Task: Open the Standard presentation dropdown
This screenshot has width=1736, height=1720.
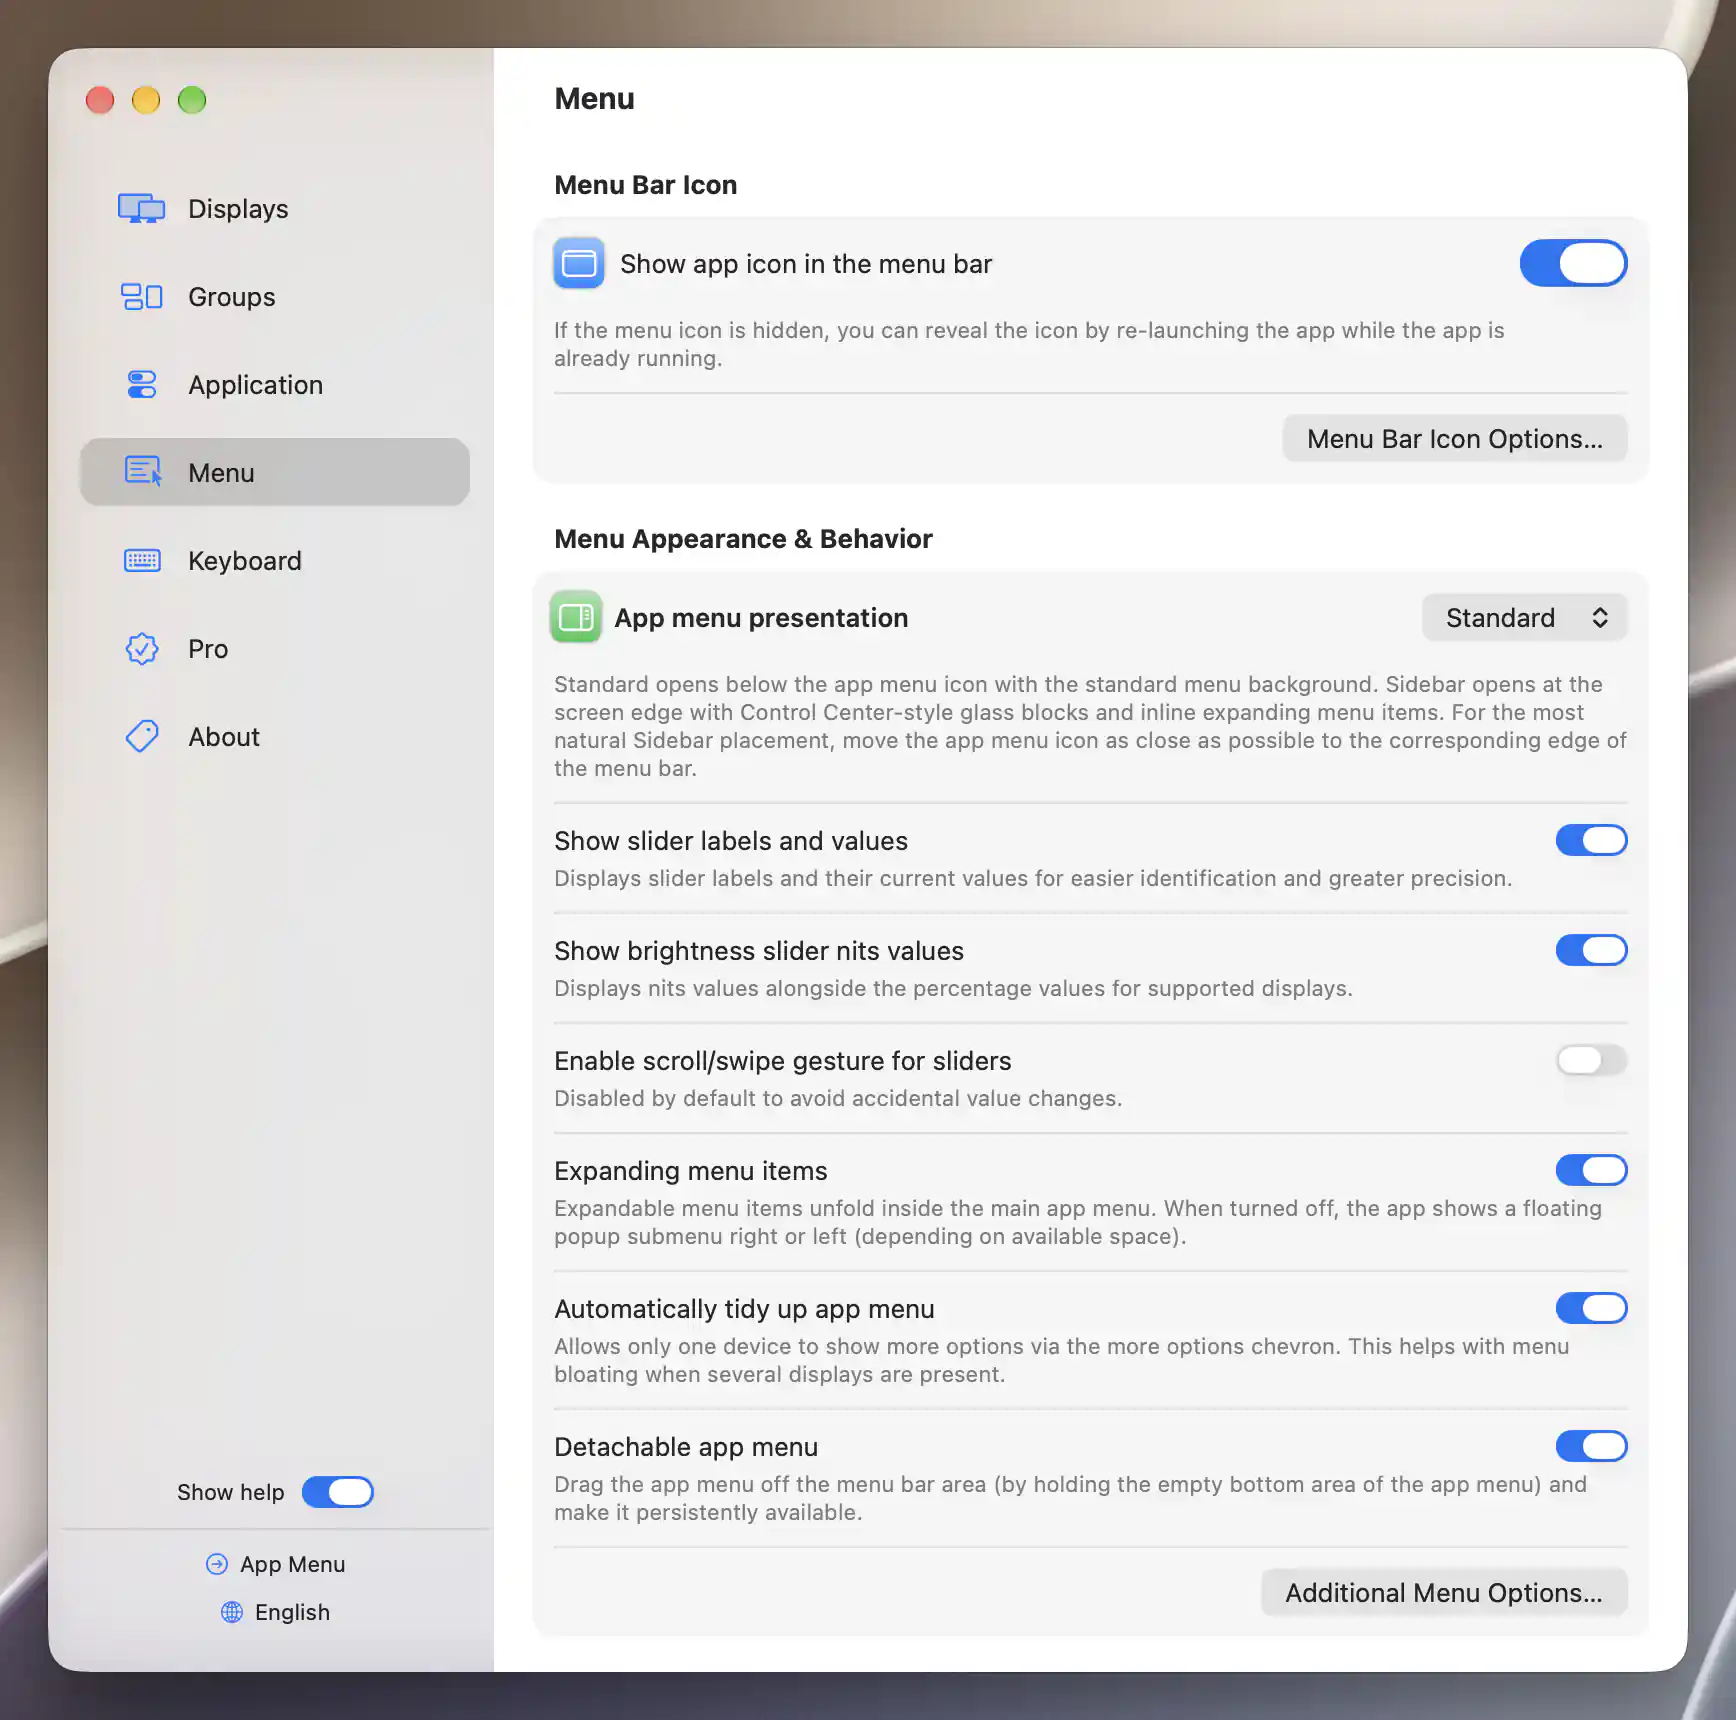Action: click(1524, 617)
